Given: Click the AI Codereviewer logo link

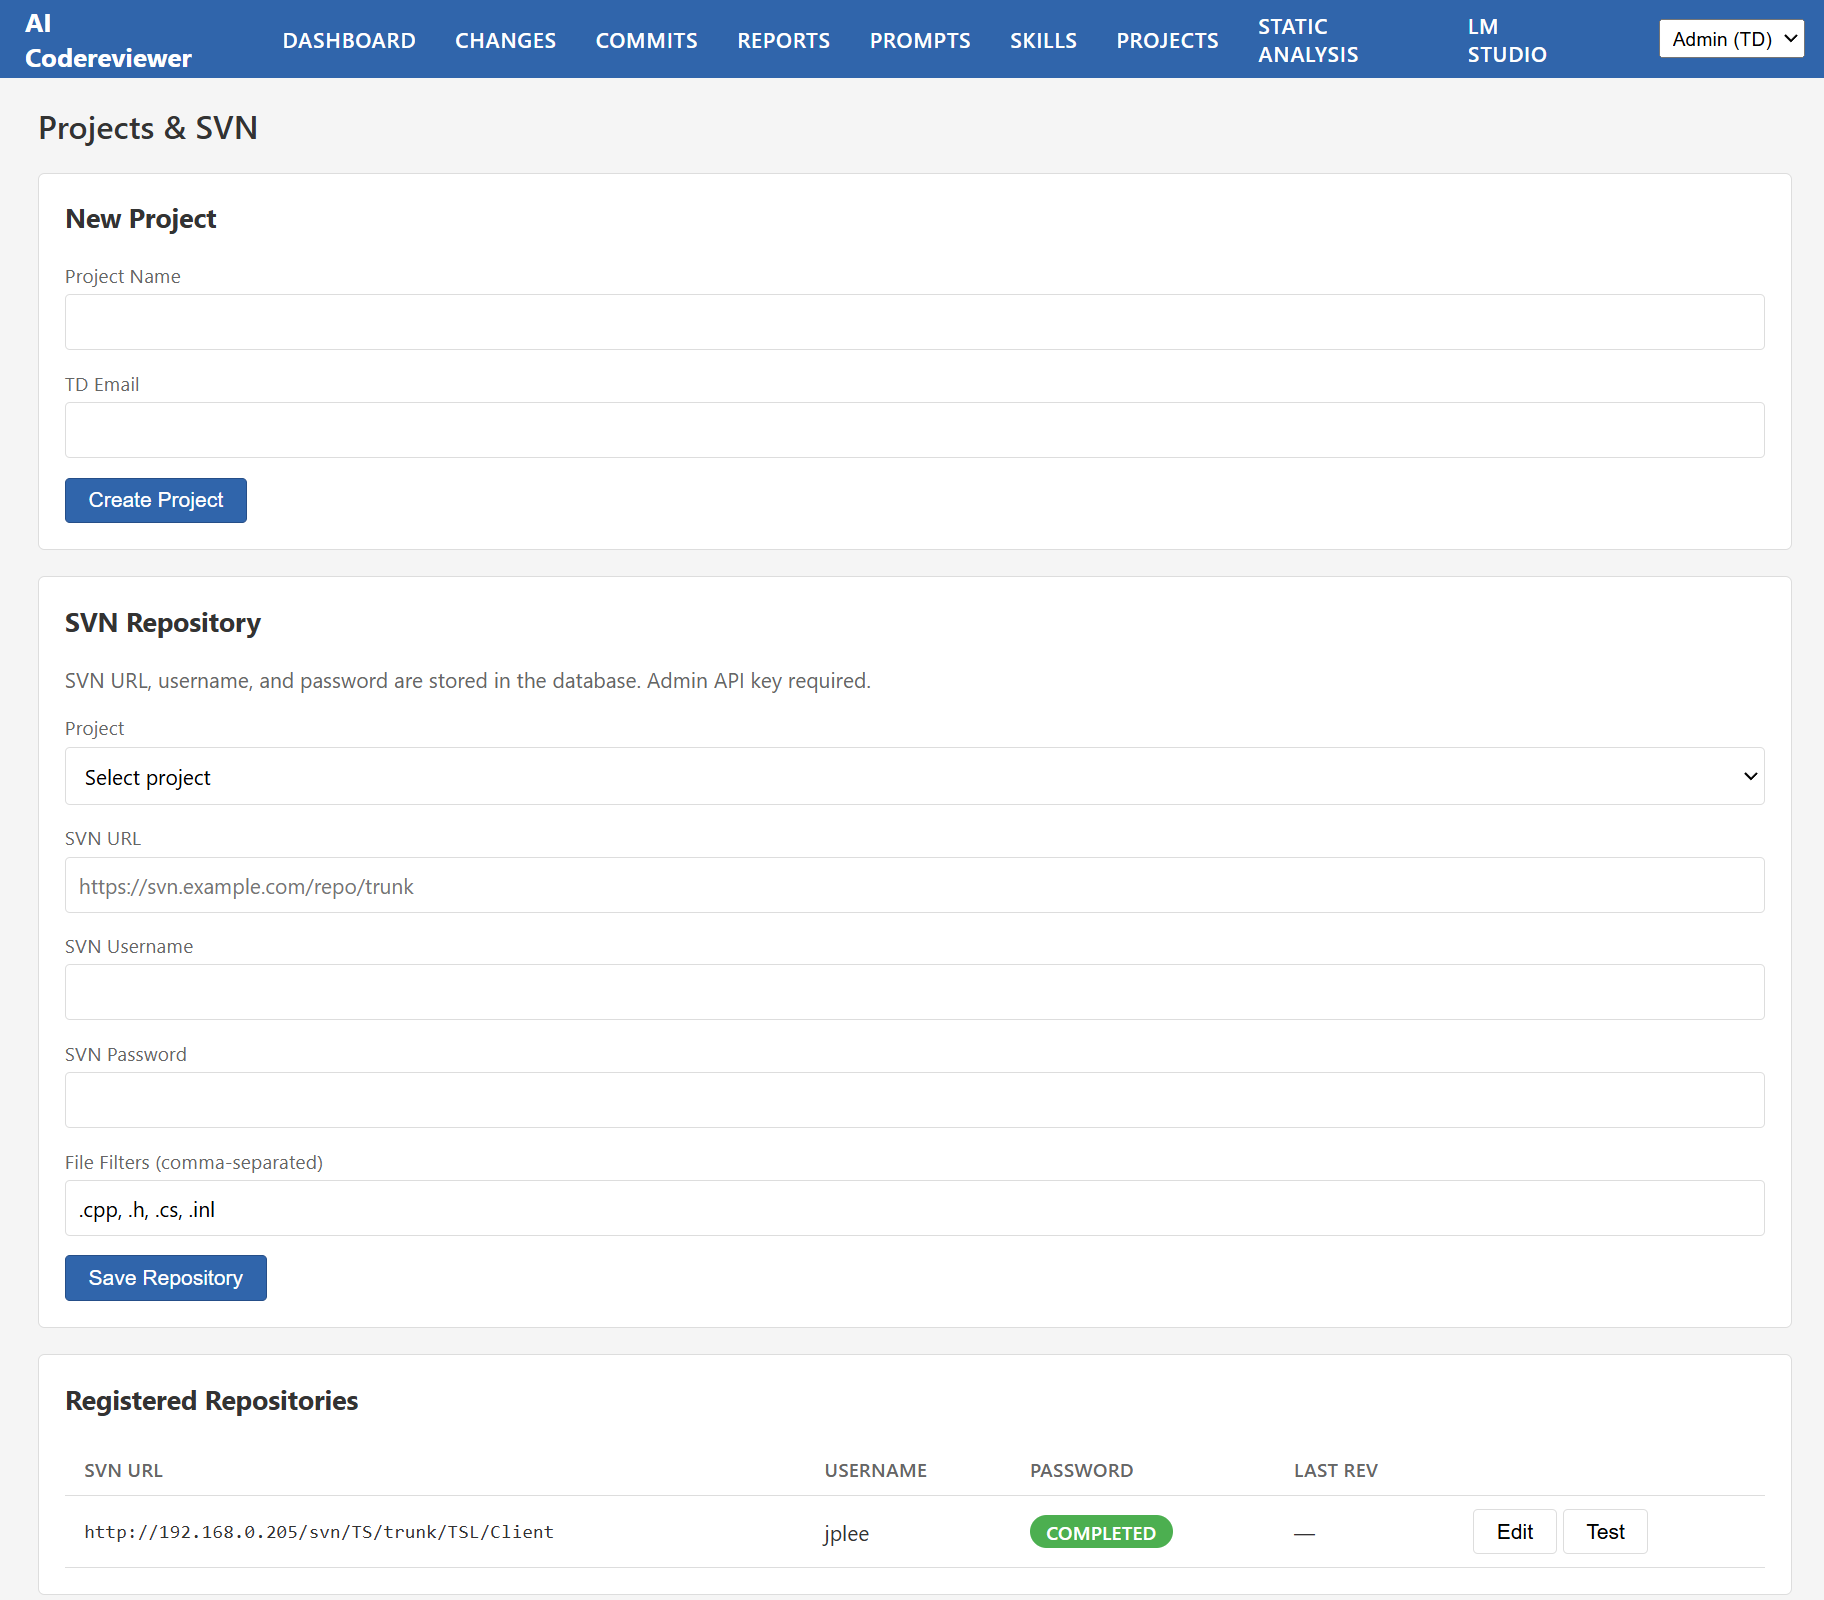Looking at the screenshot, I should [108, 40].
